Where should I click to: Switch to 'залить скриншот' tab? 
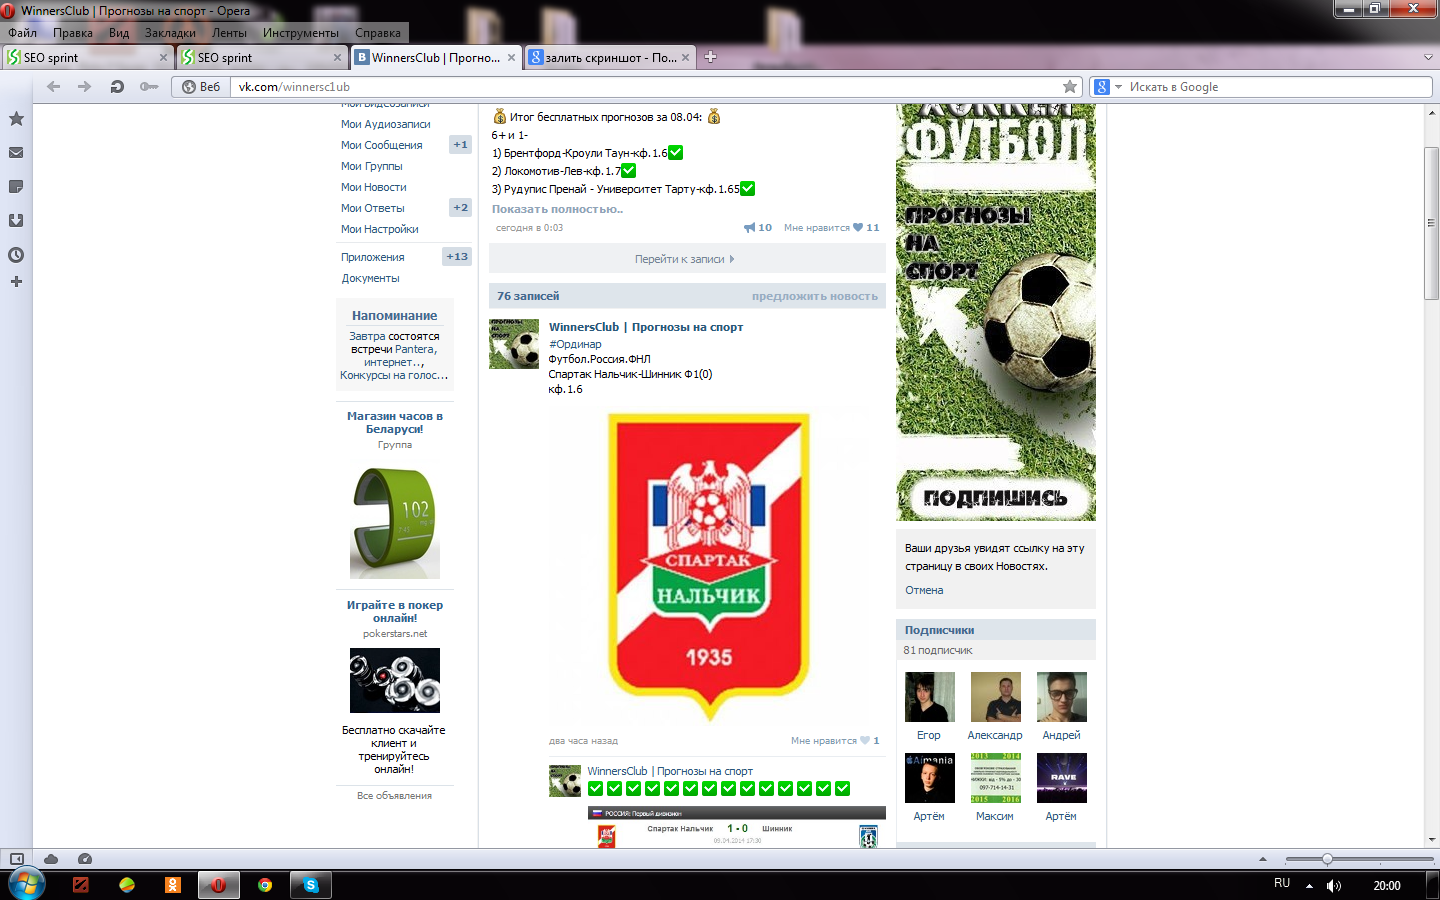(610, 58)
